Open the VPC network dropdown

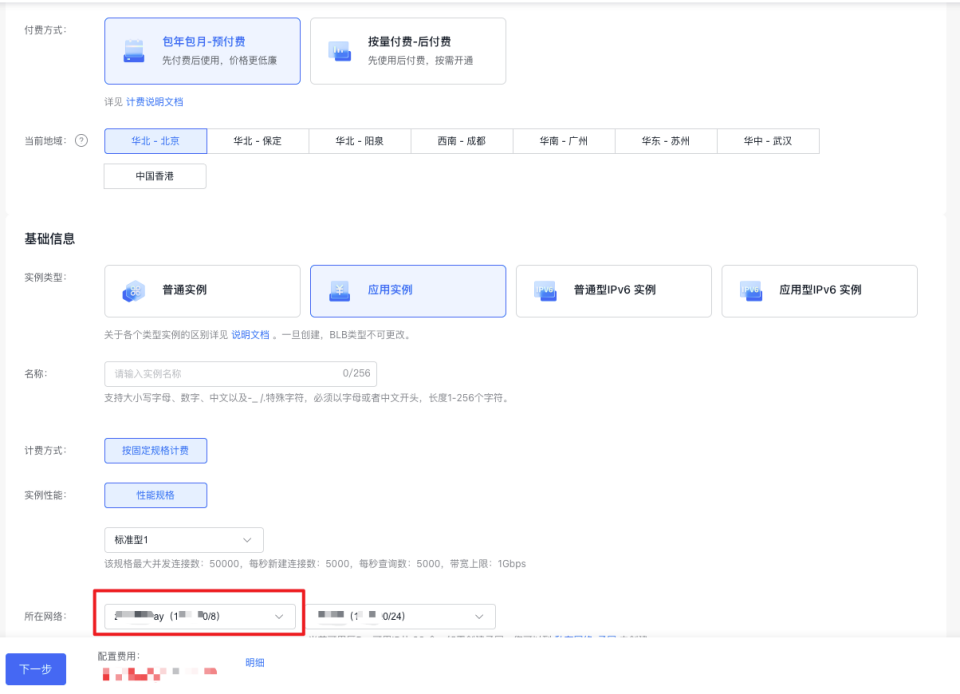pos(200,617)
